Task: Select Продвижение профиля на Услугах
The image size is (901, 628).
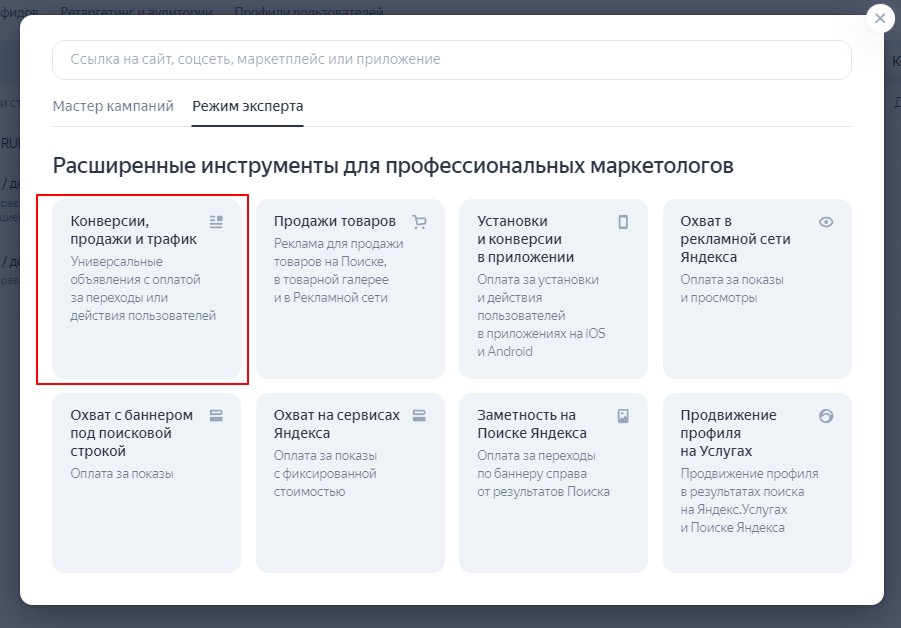Action: click(x=757, y=482)
